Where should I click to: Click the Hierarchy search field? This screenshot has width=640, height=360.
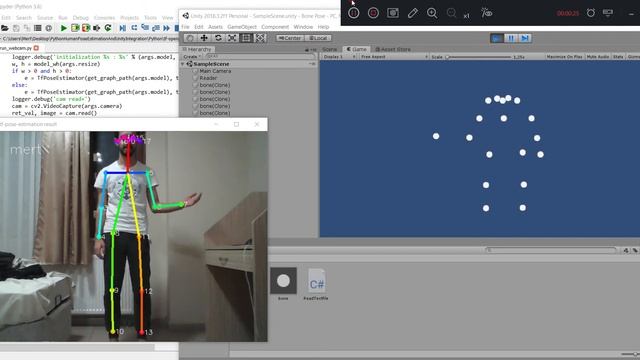click(260, 56)
